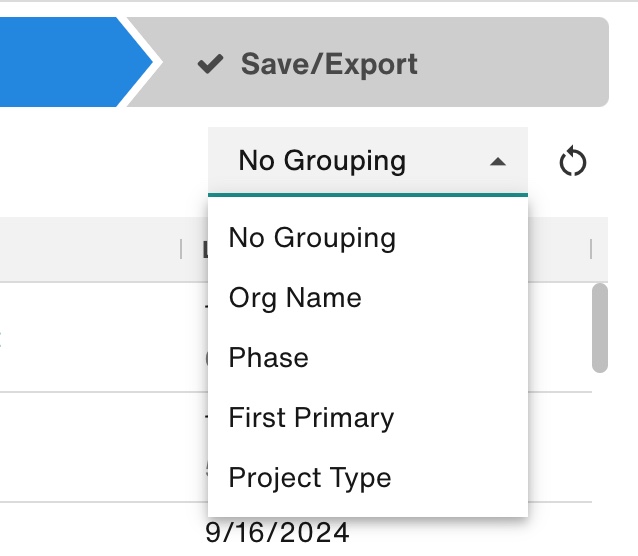
Task: Click the column divider at far right header
Action: coord(591,249)
